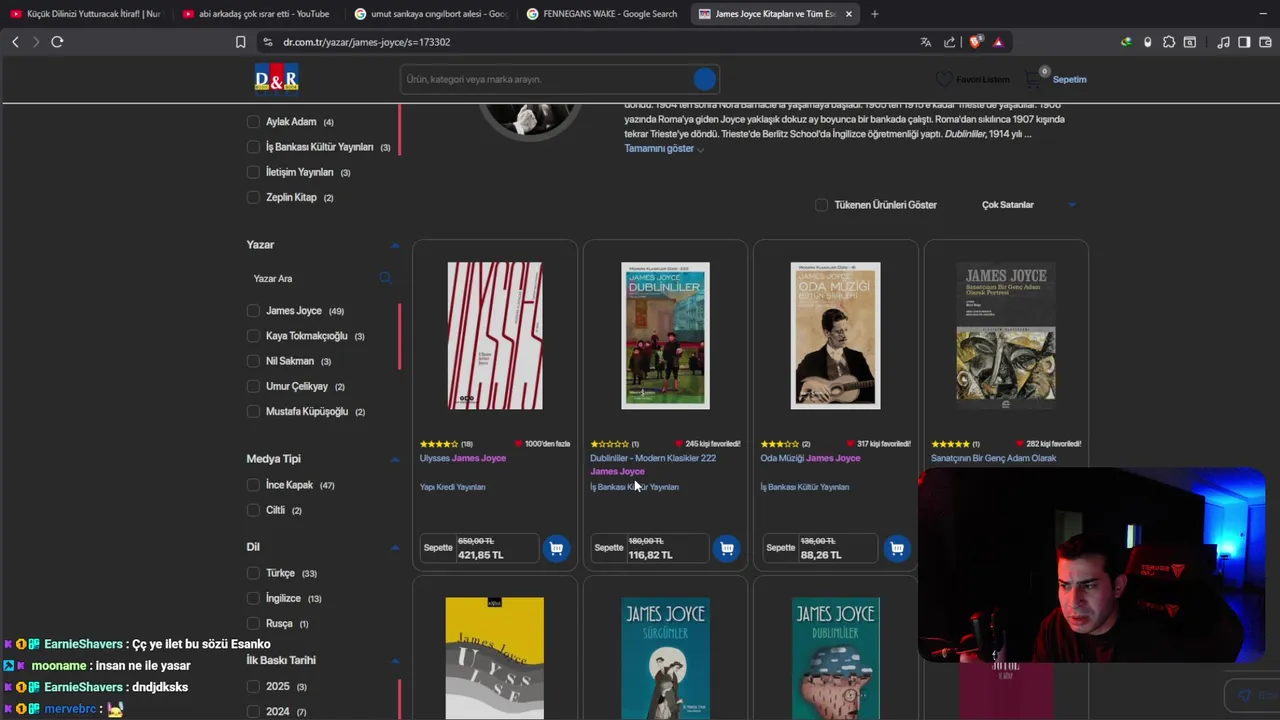
Task: Switch to abi arkadaş çok ısrar etti tab
Action: [257, 14]
